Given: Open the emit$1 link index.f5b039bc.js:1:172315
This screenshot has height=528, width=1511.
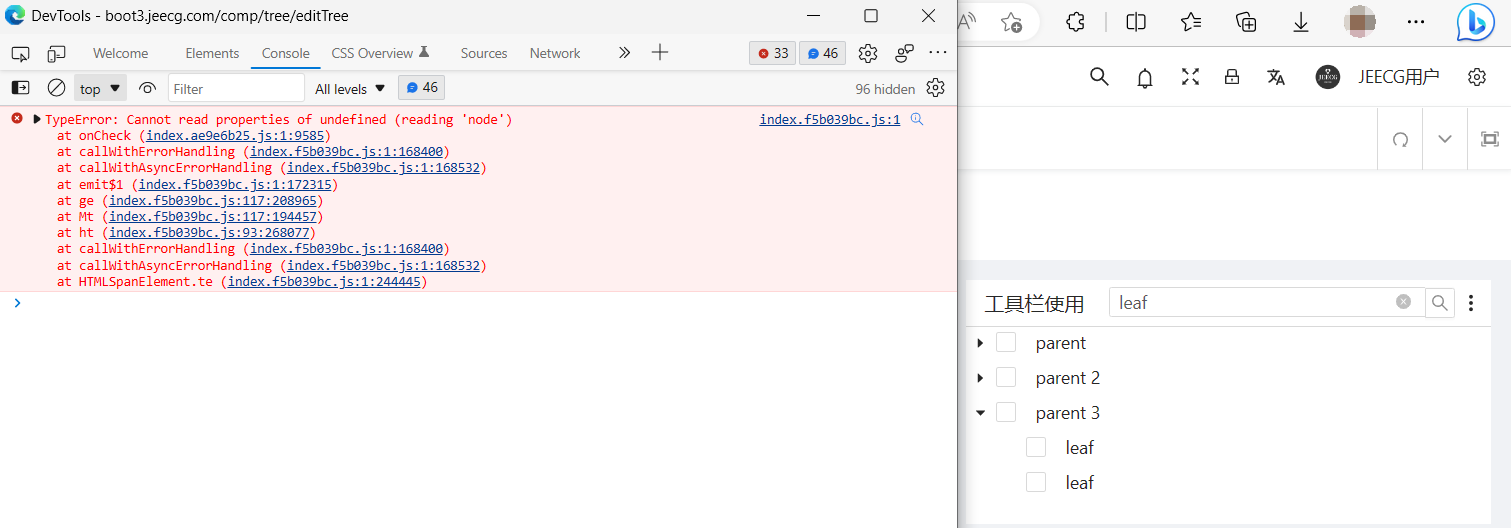Looking at the screenshot, I should [x=235, y=184].
